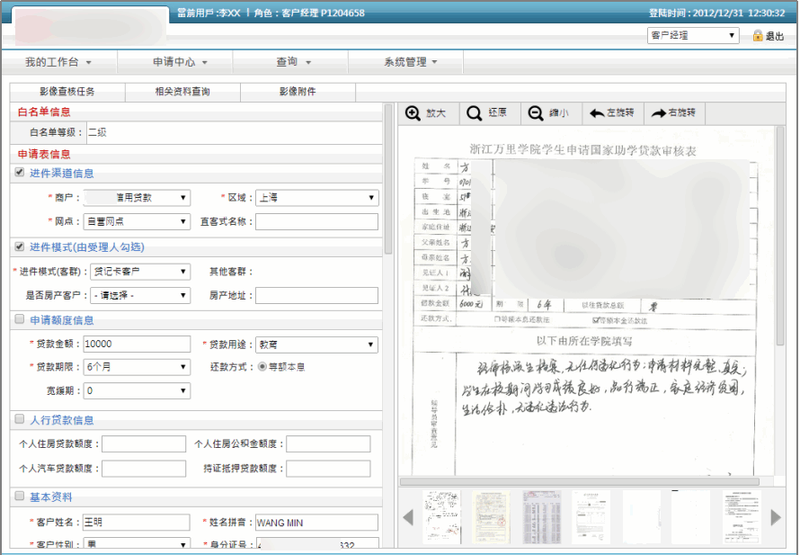The height and width of the screenshot is (555, 800).
Task: Focus the 个人住房公积金额度 field
Action: point(329,444)
